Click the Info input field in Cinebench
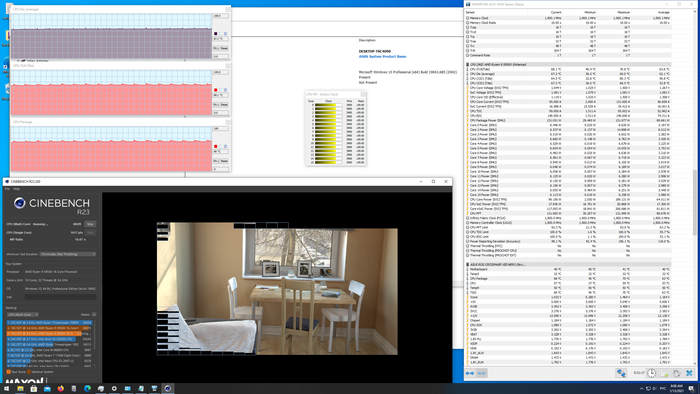Viewport: 700px width, 394px height. click(60, 297)
